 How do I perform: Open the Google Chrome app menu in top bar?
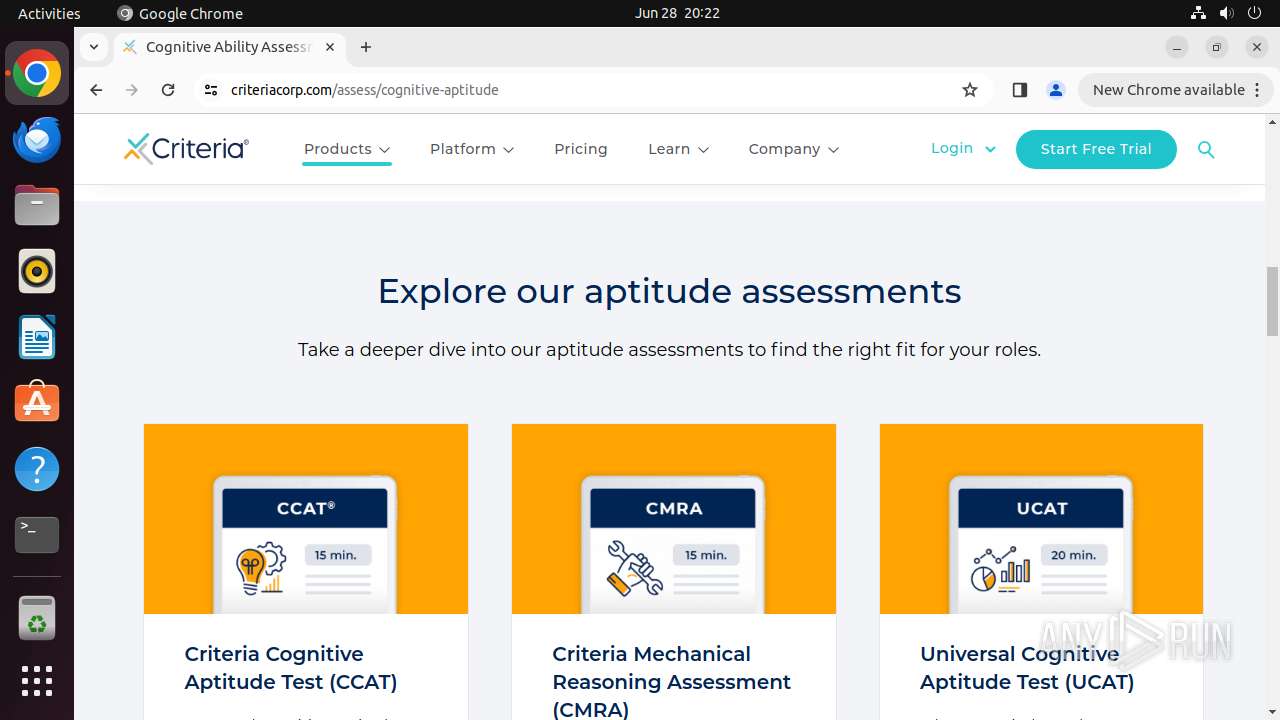[181, 13]
